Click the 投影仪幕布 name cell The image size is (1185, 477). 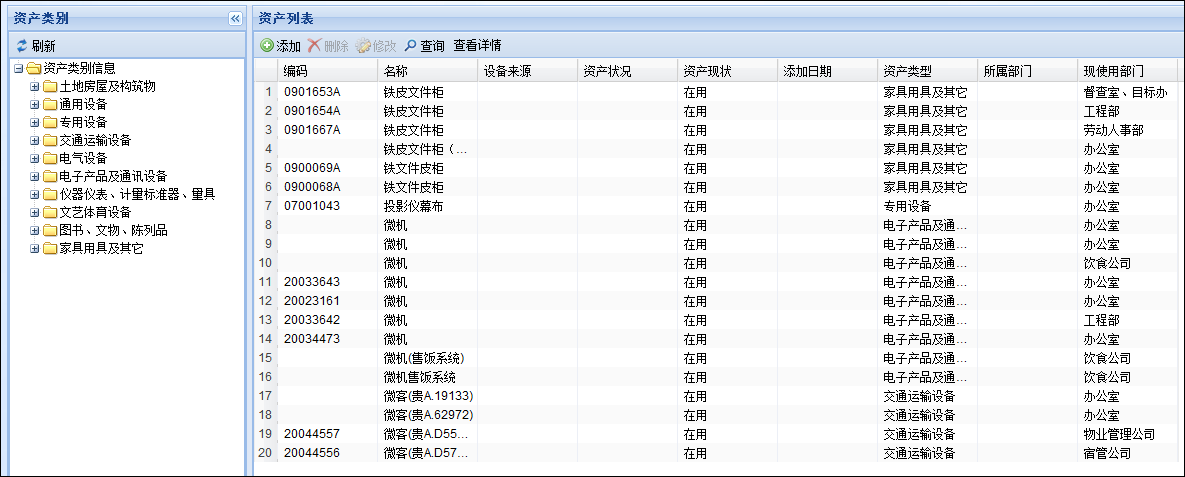[427, 206]
